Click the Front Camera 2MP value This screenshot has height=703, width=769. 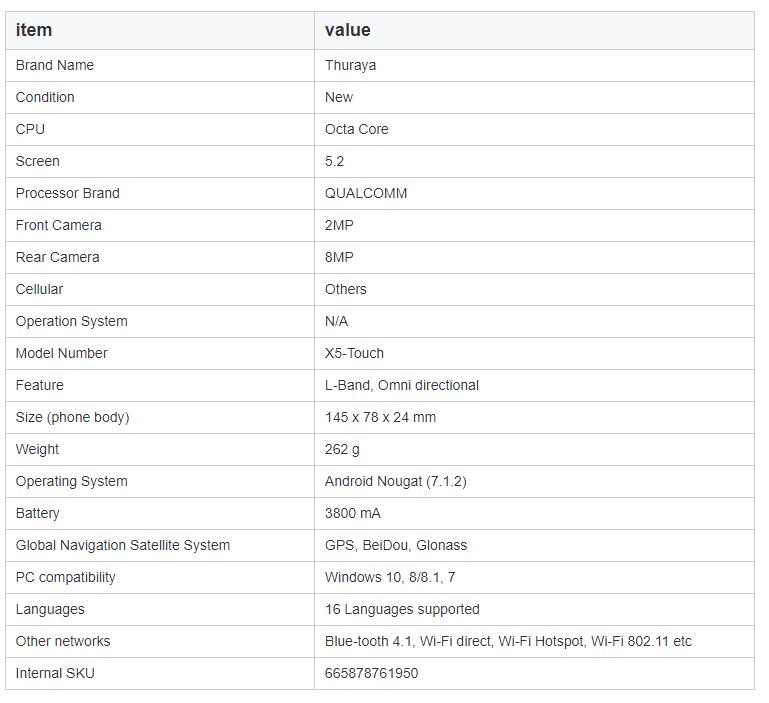click(339, 225)
